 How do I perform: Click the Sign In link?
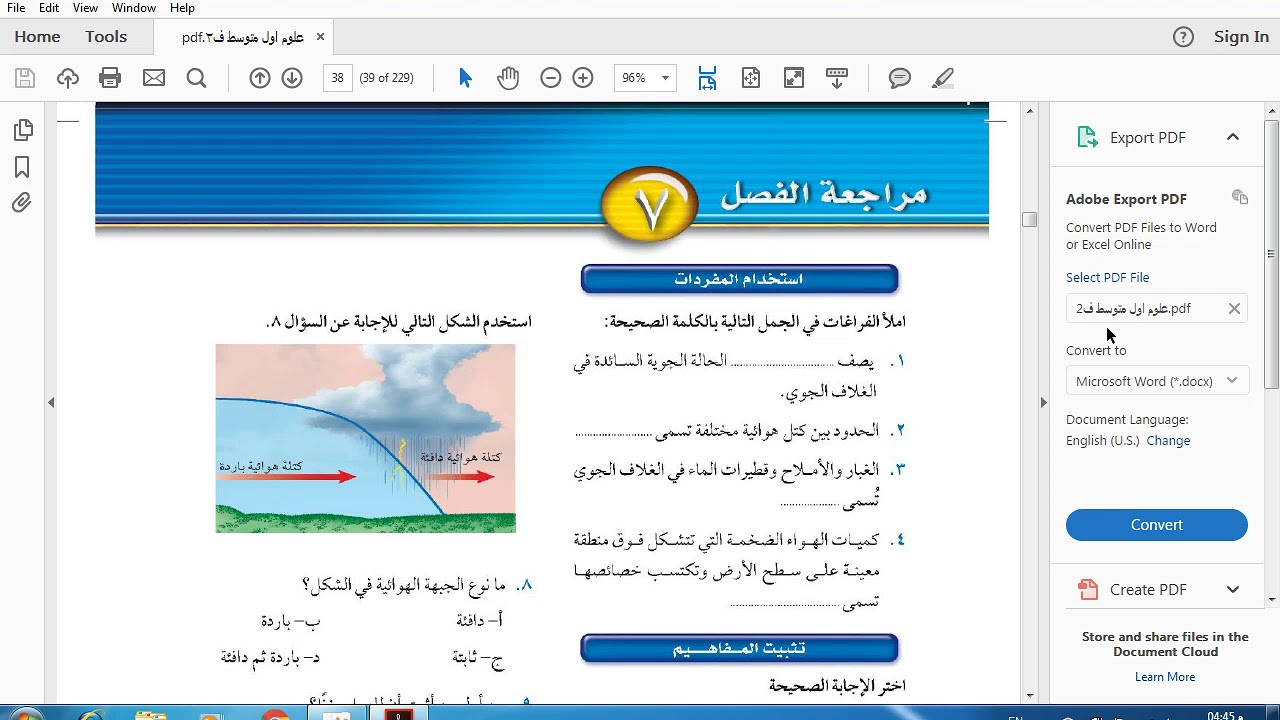tap(1241, 37)
